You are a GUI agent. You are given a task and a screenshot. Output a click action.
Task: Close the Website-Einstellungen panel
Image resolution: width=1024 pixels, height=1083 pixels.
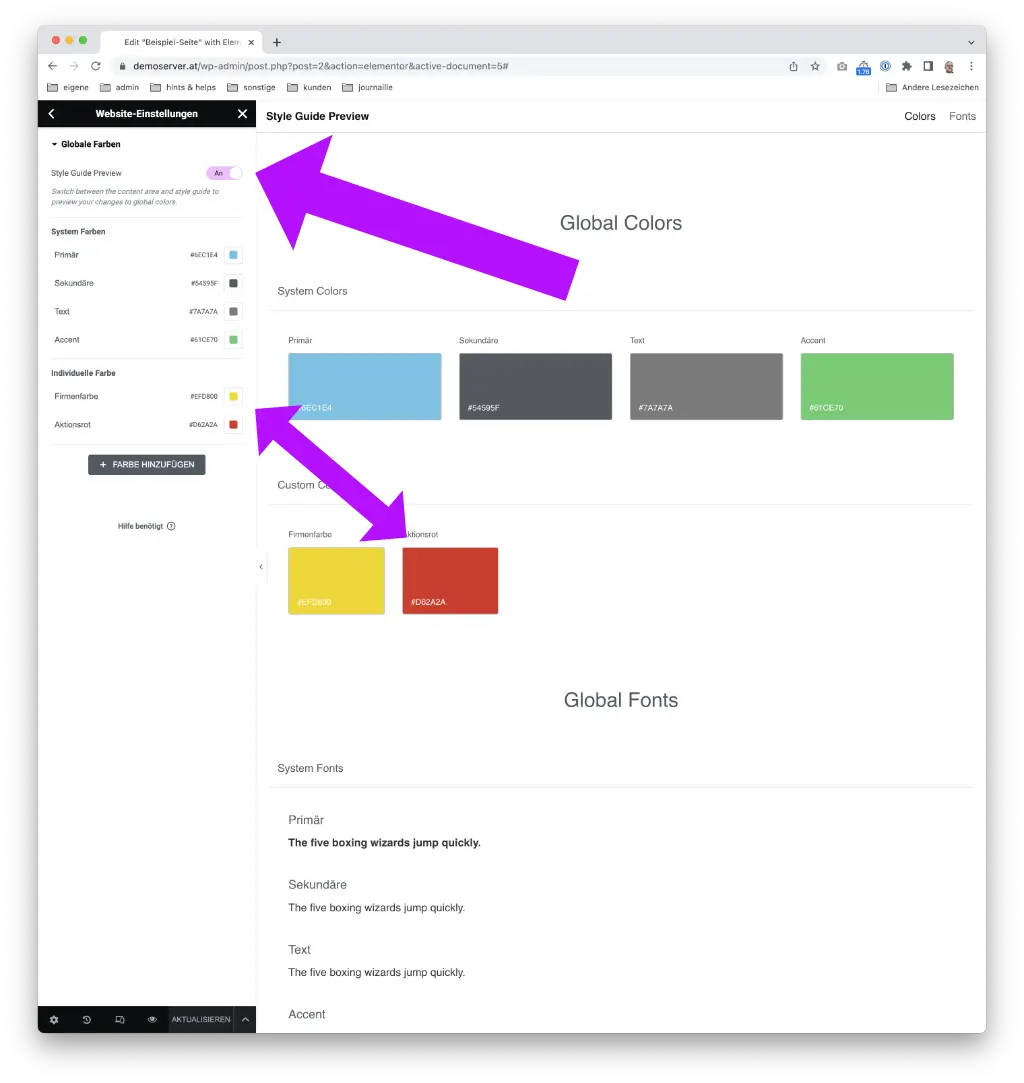click(242, 113)
